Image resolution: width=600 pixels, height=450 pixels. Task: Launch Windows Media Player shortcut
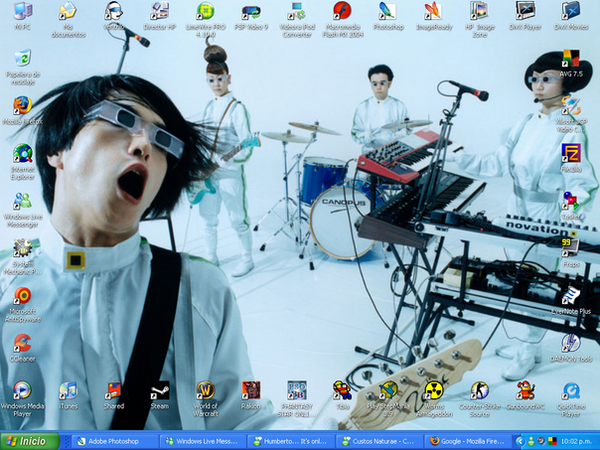22,391
